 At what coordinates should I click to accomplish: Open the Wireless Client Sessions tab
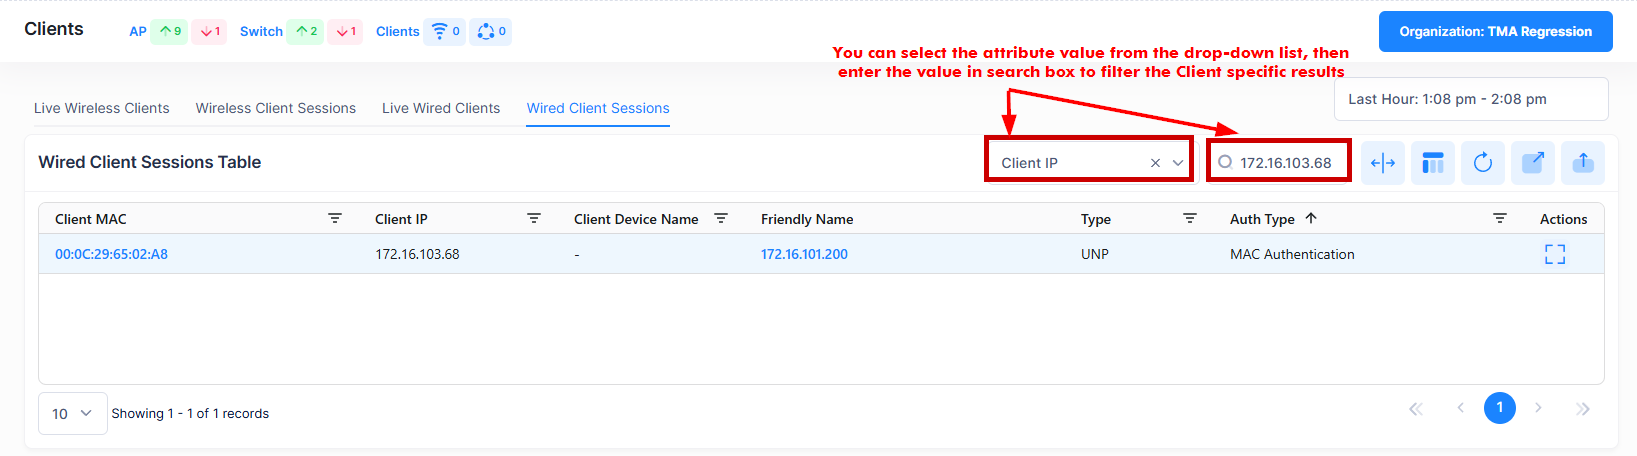pos(276,108)
